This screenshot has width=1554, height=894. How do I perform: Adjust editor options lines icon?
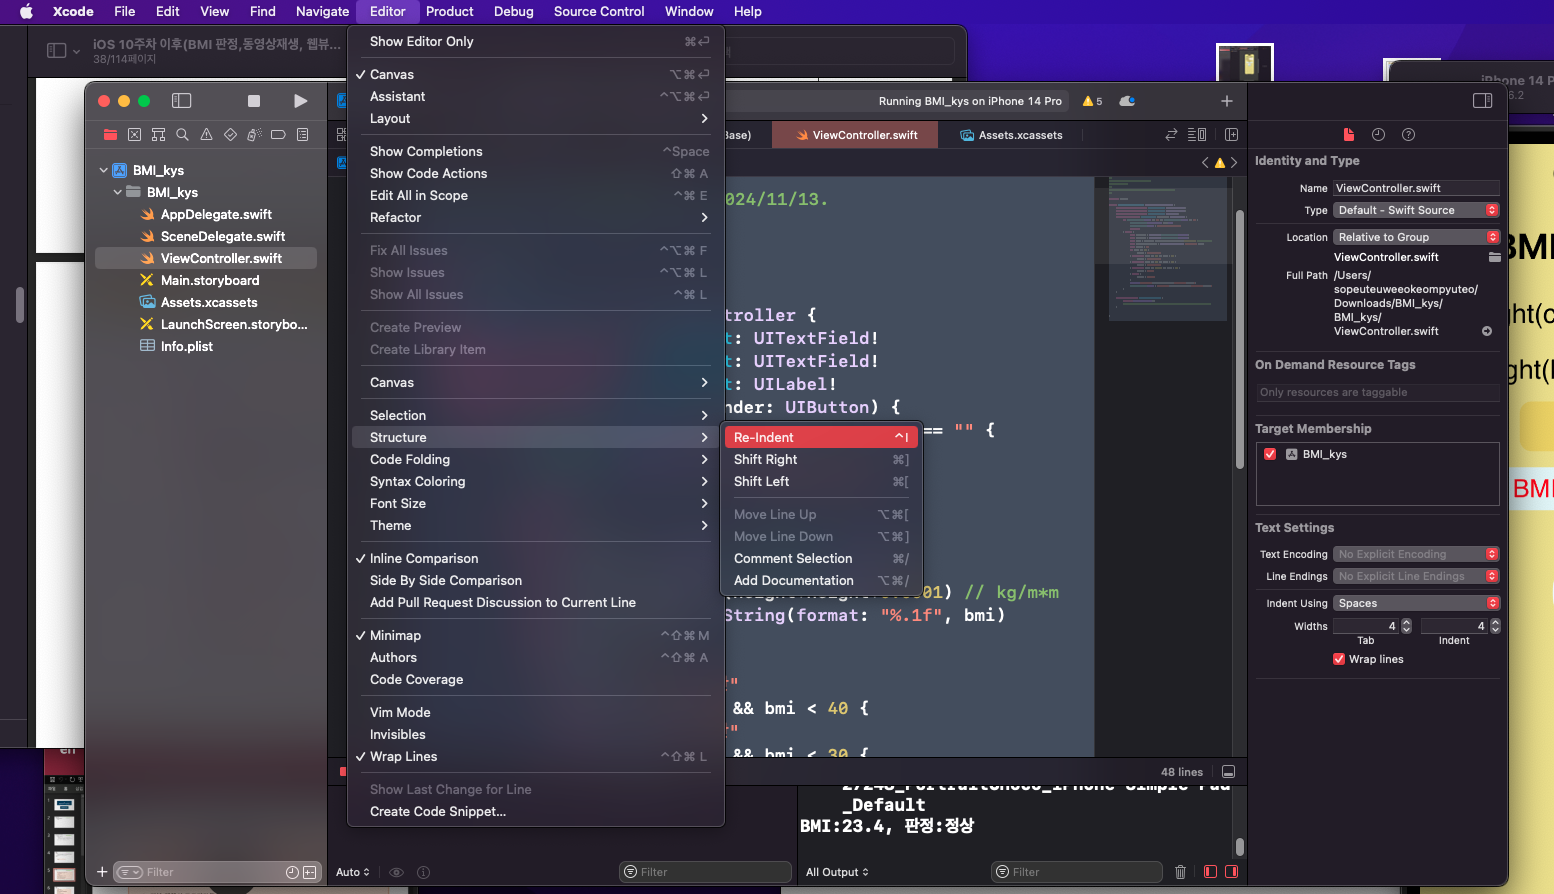click(x=1196, y=135)
